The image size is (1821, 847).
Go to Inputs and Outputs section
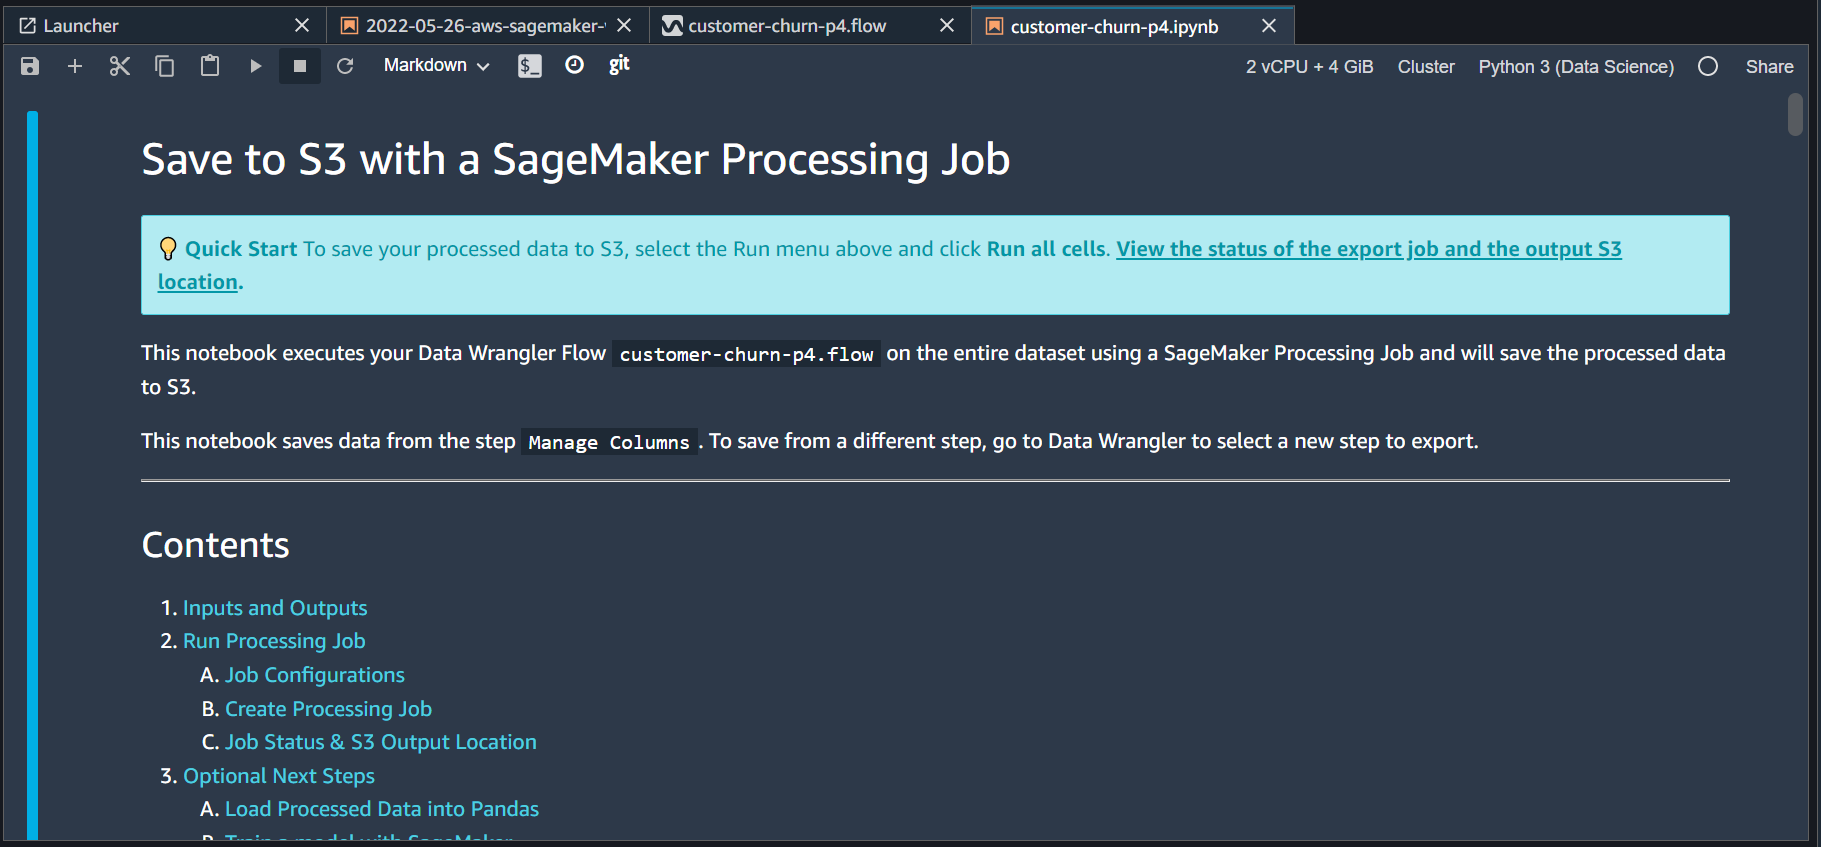(275, 608)
